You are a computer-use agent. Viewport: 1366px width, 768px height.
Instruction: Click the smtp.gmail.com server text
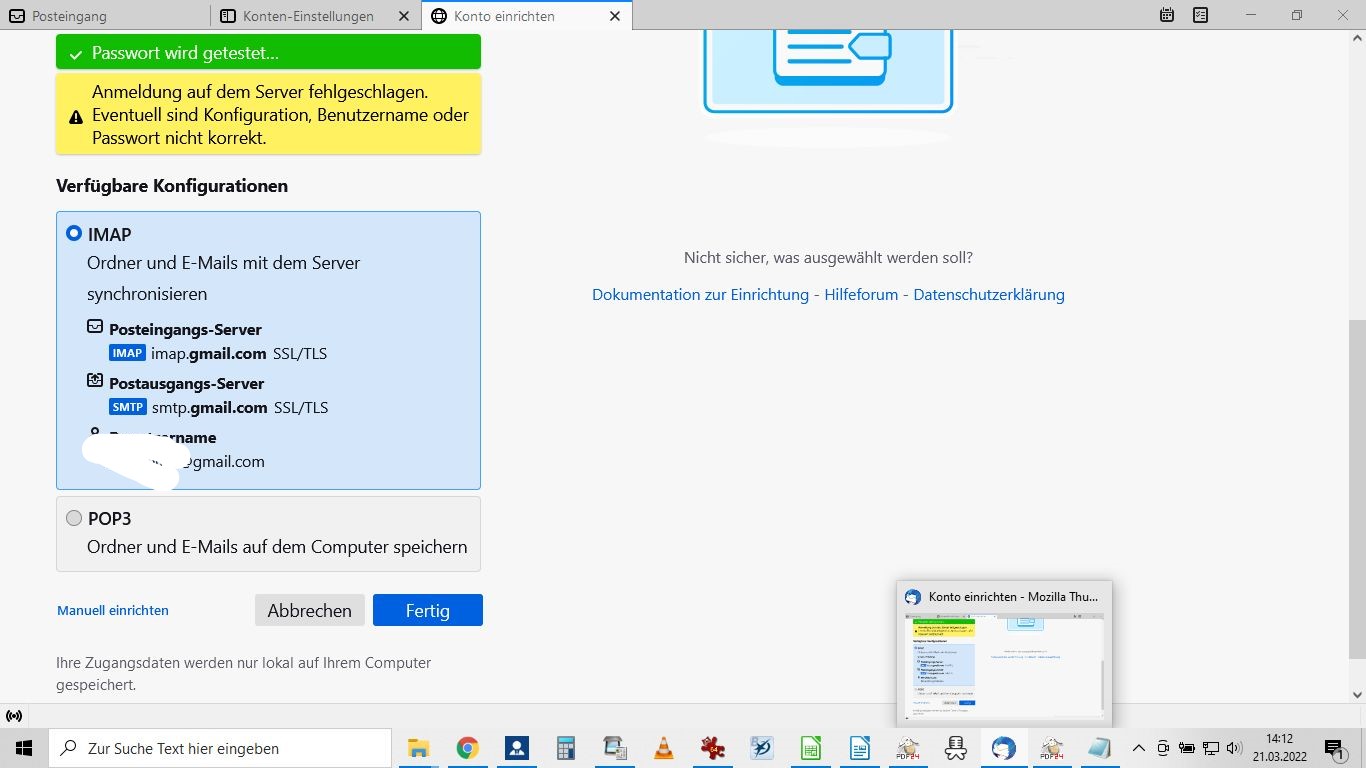click(x=210, y=407)
